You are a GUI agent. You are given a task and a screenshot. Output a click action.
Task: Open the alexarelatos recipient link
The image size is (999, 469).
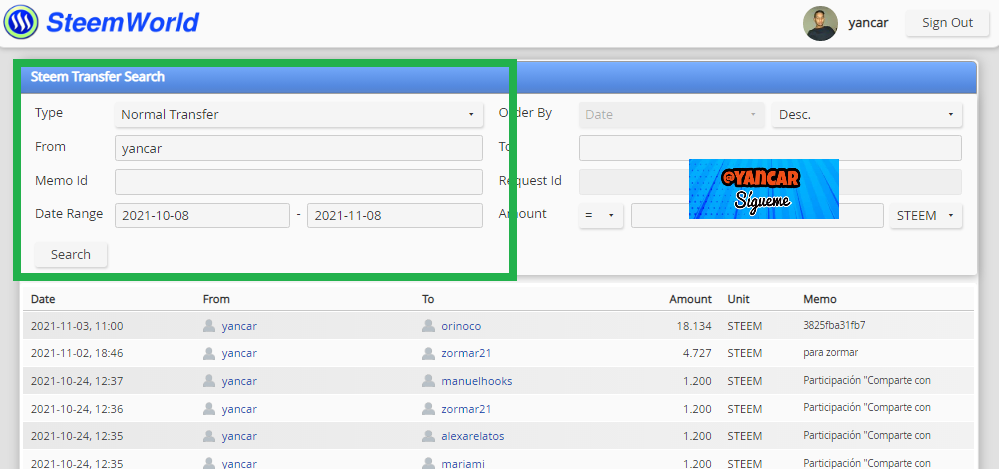coord(473,436)
